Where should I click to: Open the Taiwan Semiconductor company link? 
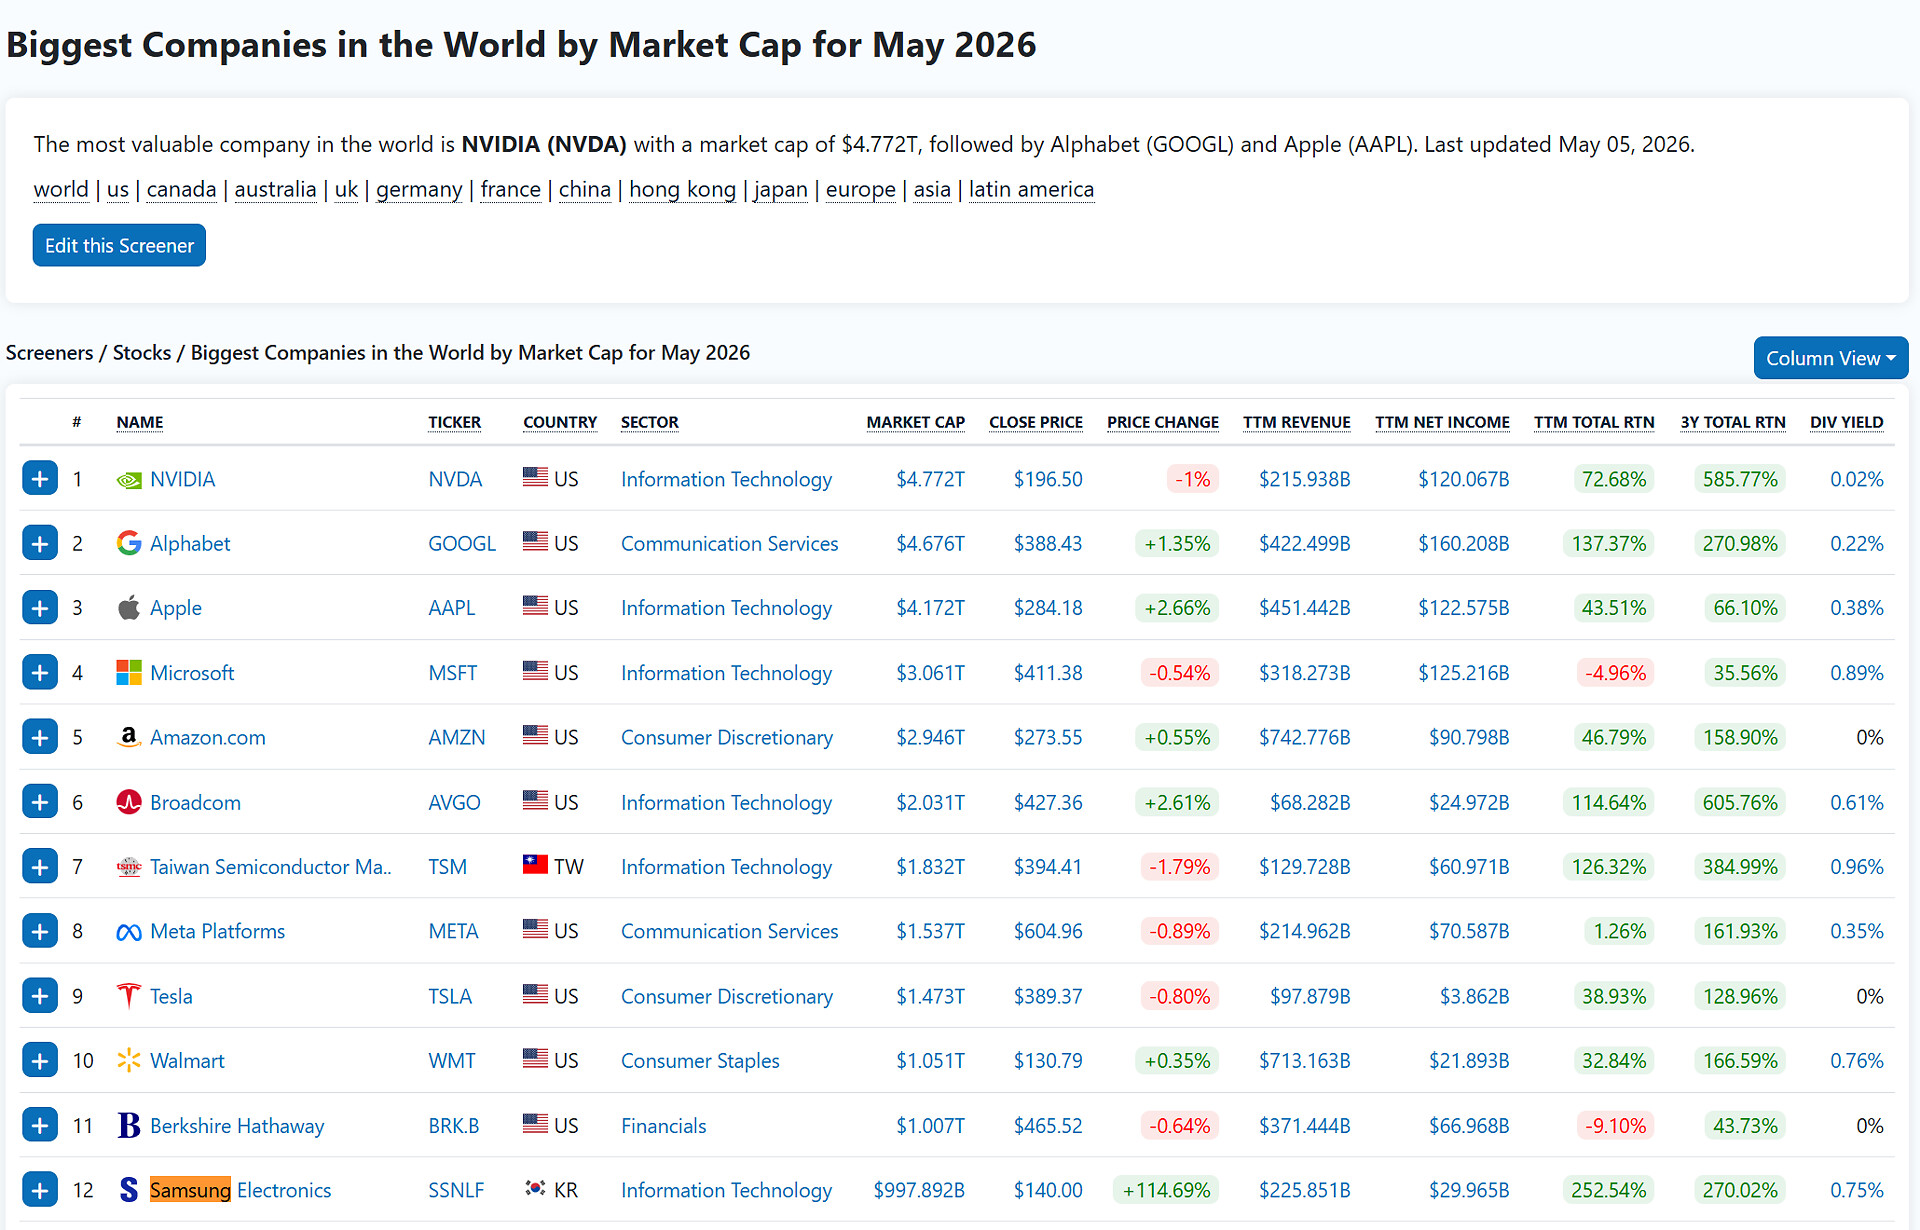pyautogui.click(x=271, y=867)
